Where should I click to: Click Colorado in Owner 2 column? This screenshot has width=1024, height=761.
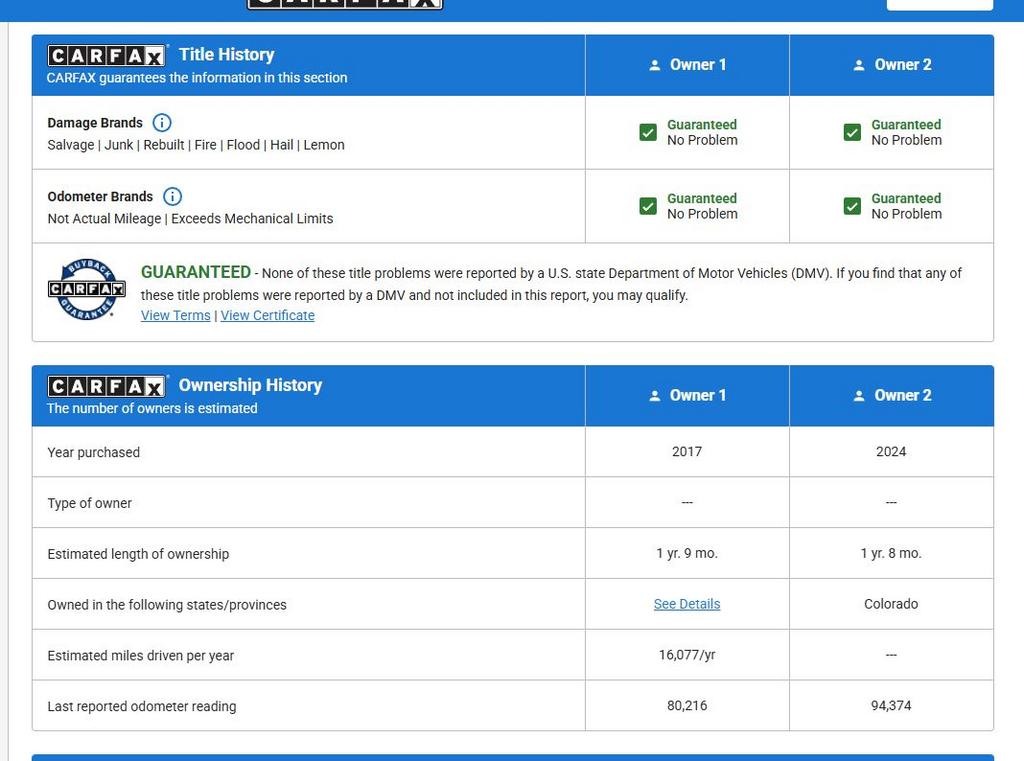[891, 604]
